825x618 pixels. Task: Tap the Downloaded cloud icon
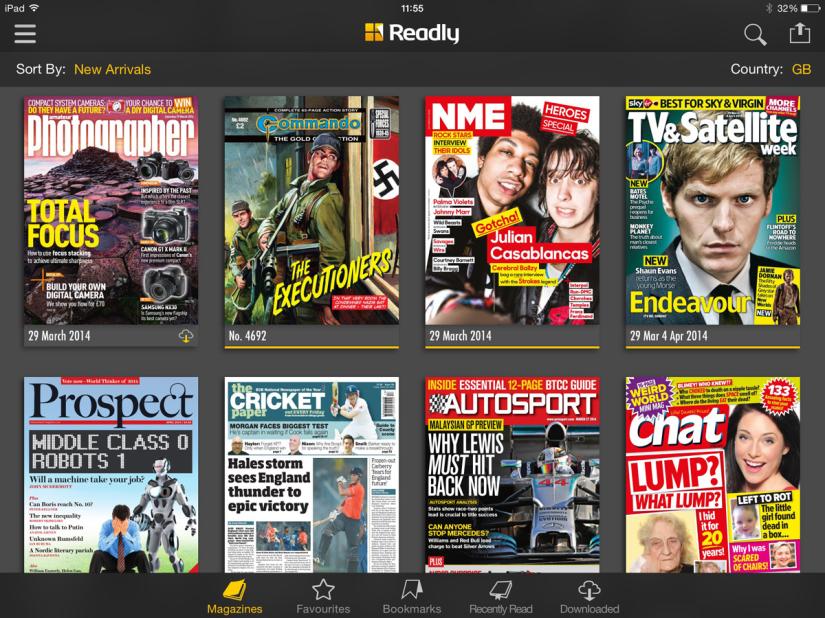click(x=589, y=591)
